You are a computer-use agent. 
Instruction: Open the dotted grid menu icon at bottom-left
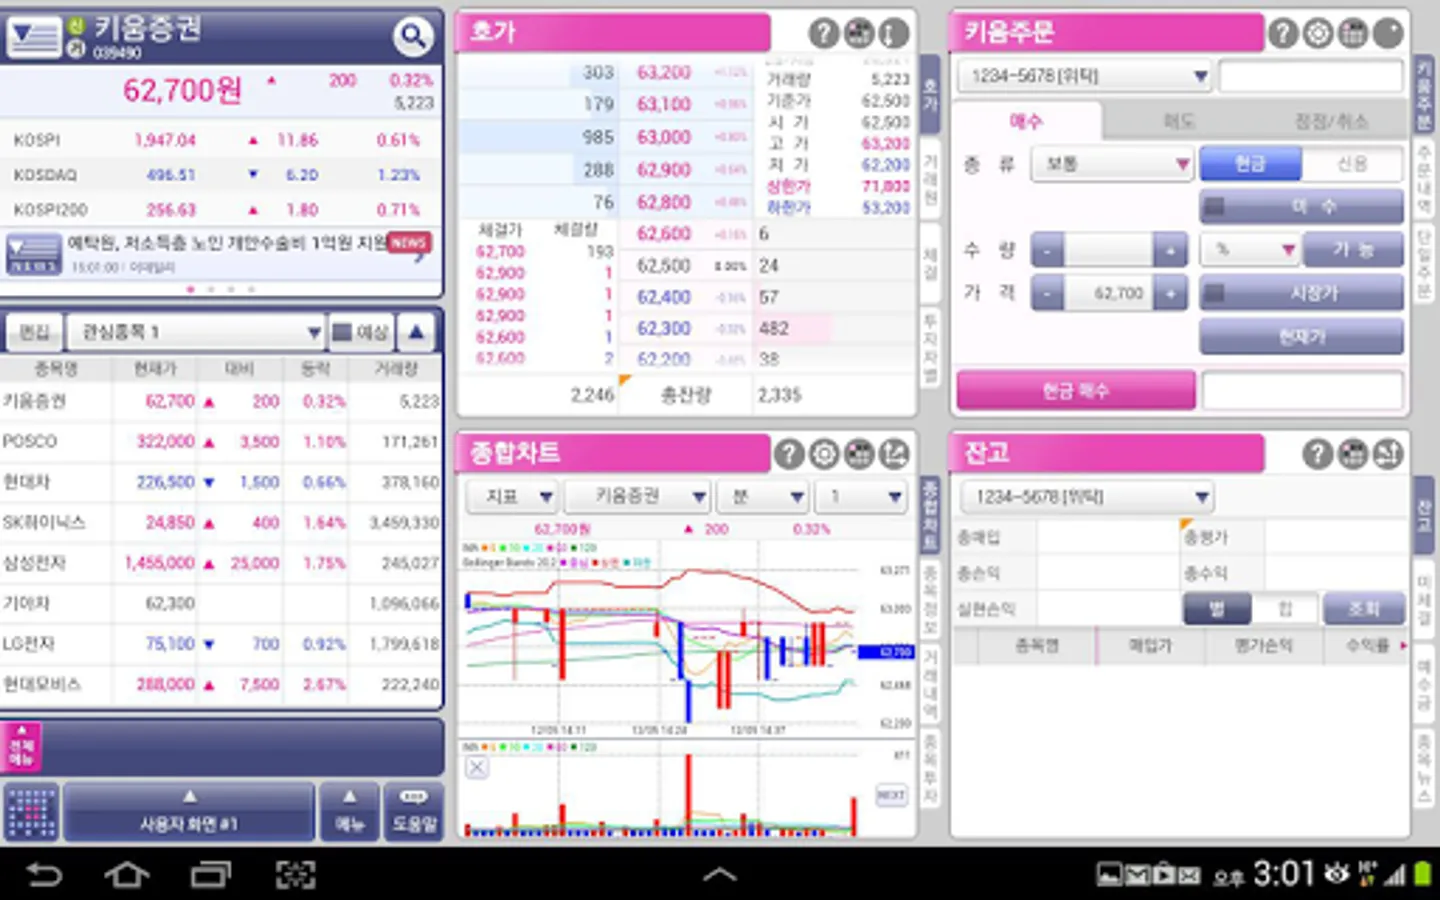click(32, 811)
